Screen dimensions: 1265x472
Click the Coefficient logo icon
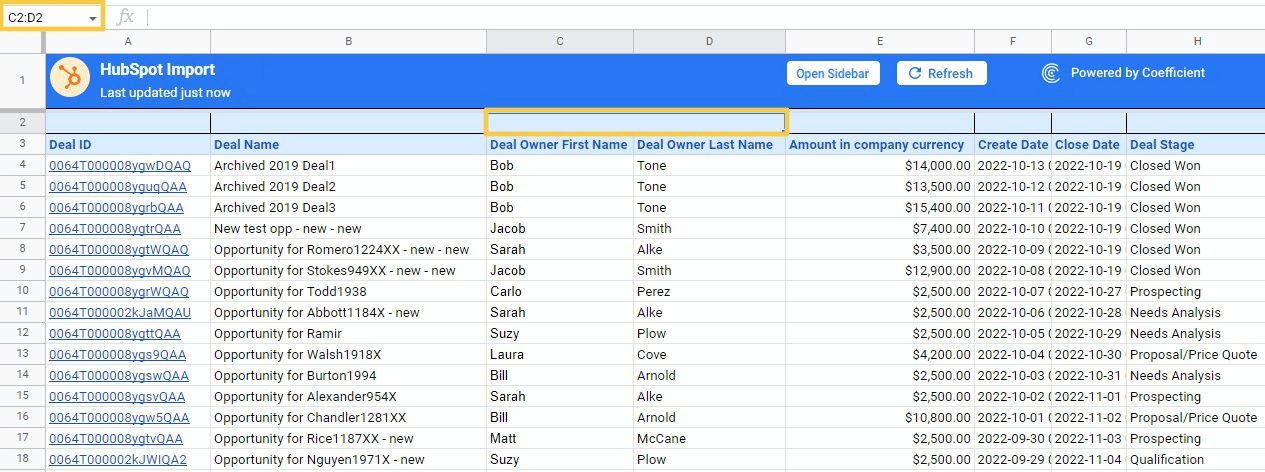[x=1051, y=73]
